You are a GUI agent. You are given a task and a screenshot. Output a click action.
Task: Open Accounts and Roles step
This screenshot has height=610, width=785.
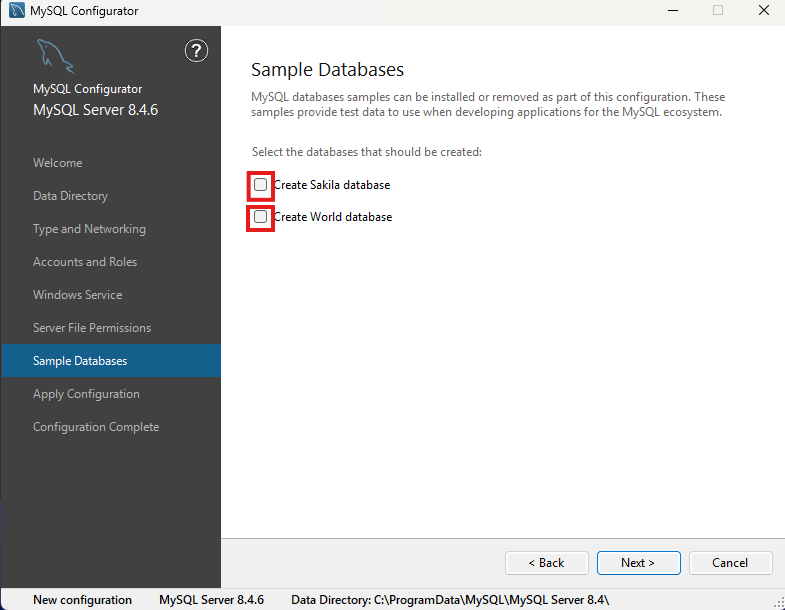click(x=85, y=262)
